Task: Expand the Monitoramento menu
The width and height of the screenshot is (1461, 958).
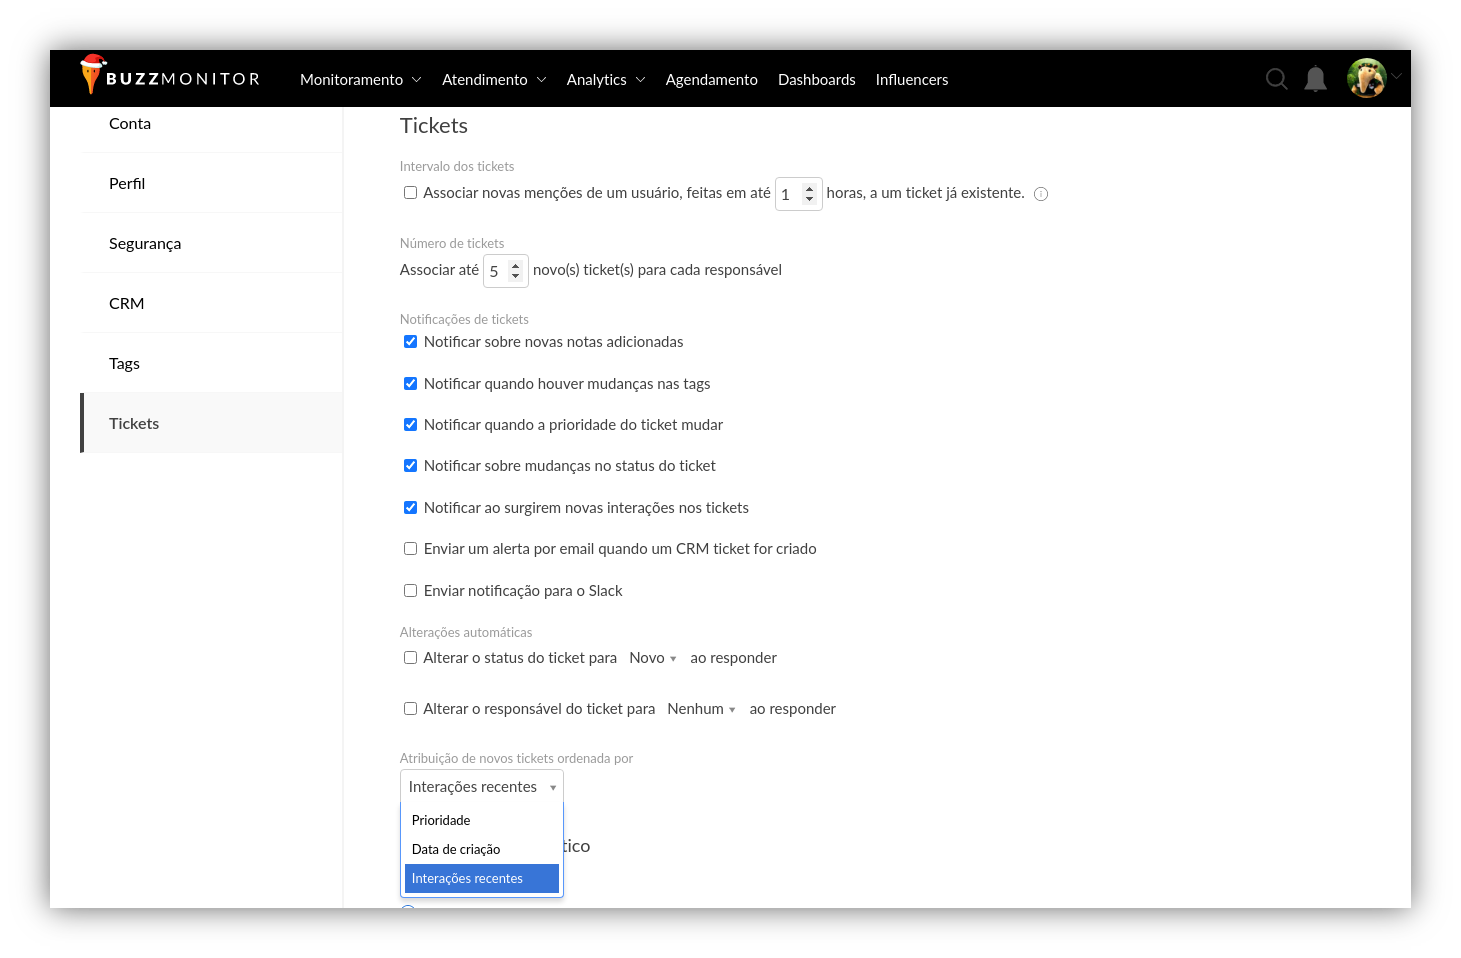Action: click(x=360, y=80)
